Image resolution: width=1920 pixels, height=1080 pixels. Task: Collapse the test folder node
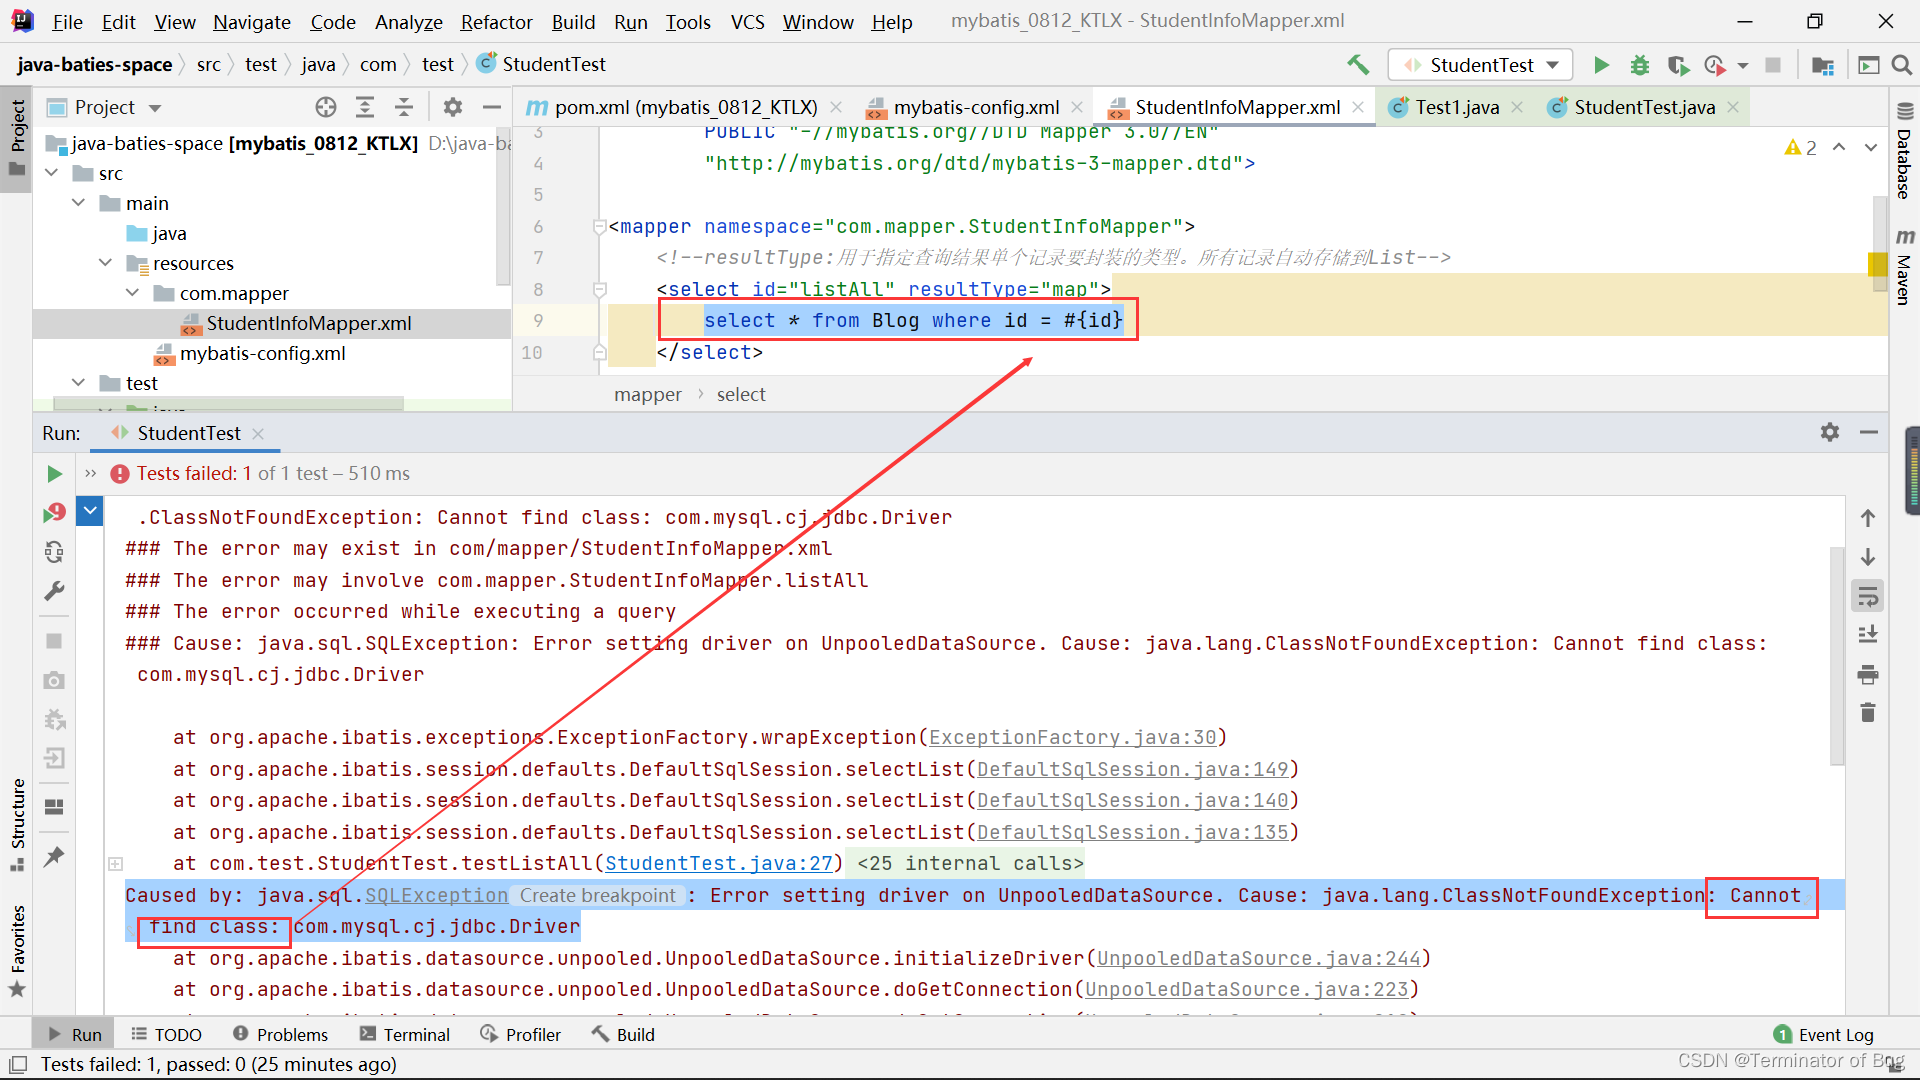pos(79,383)
